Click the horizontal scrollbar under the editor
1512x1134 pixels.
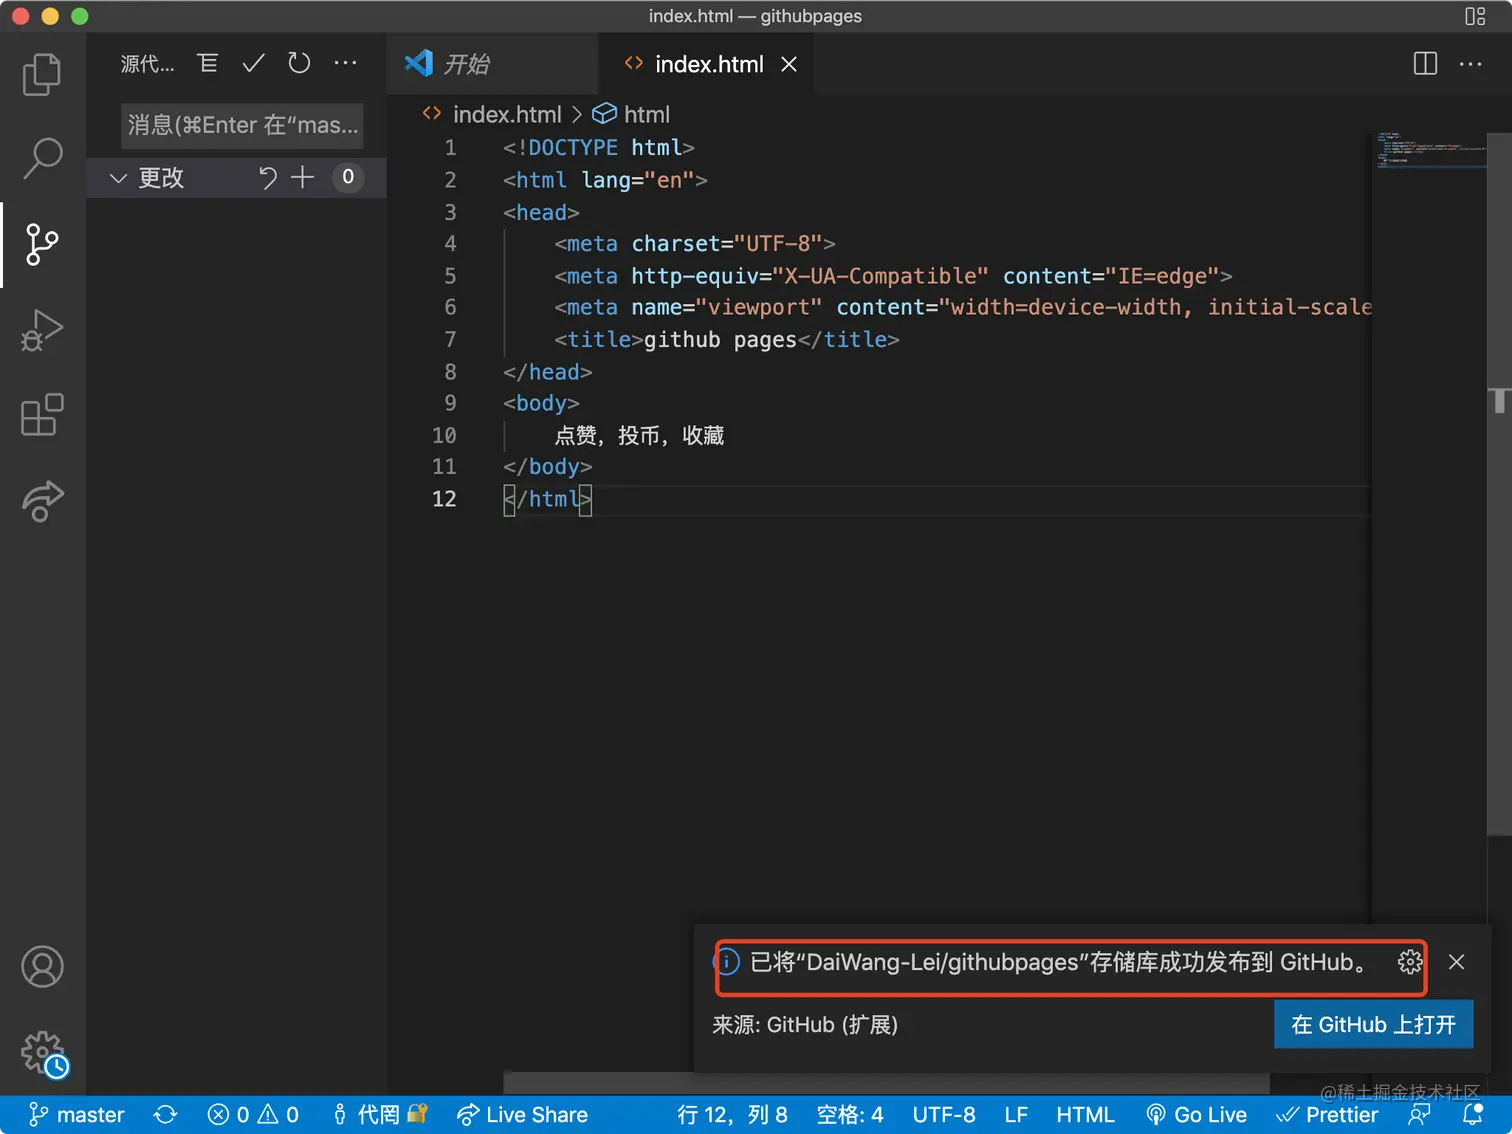886,1085
